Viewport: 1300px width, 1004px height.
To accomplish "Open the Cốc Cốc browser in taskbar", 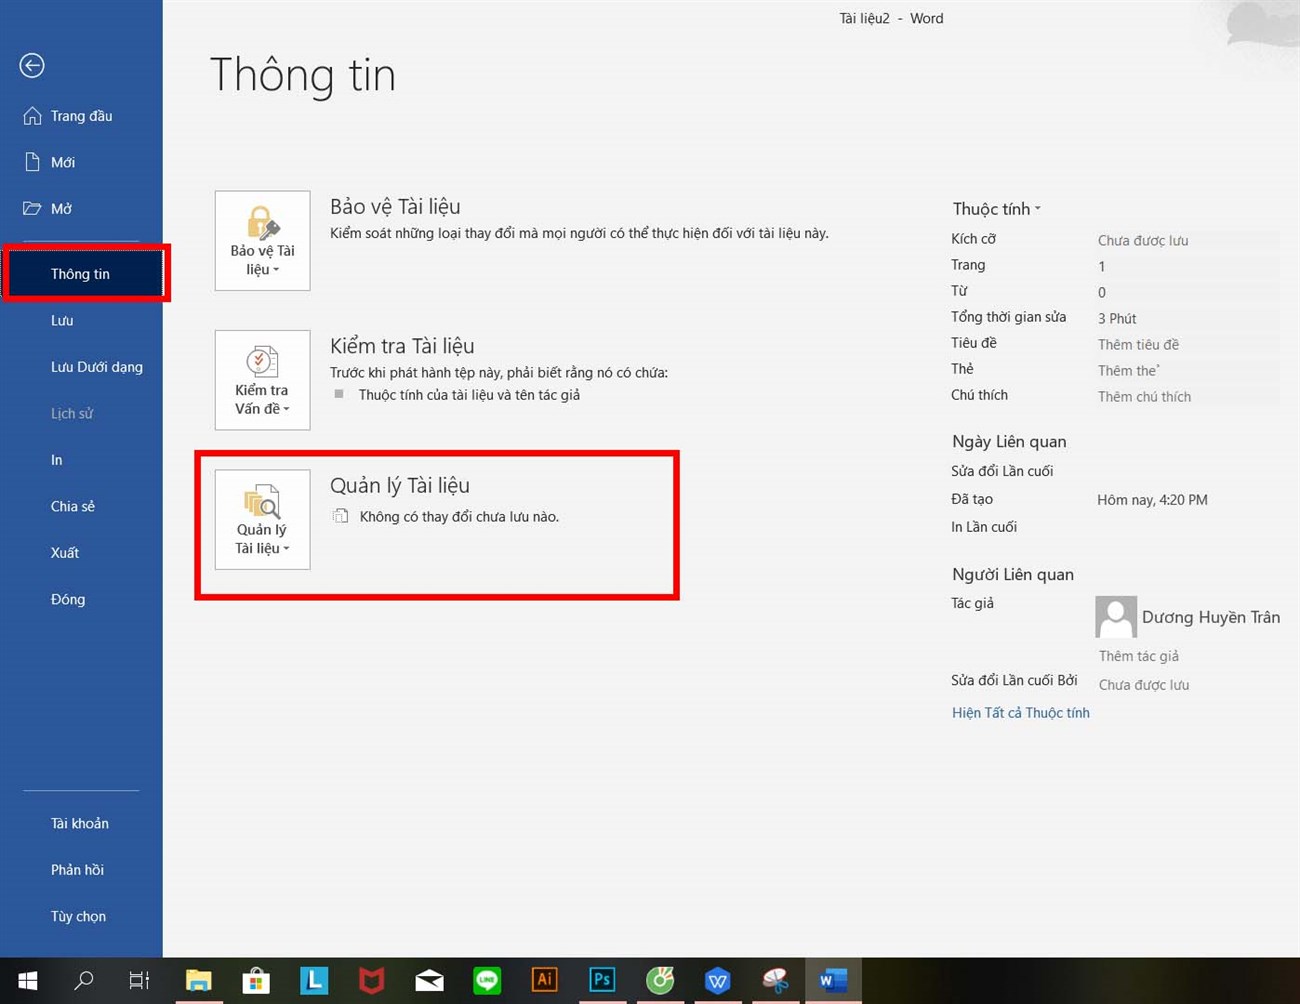I will pyautogui.click(x=660, y=981).
